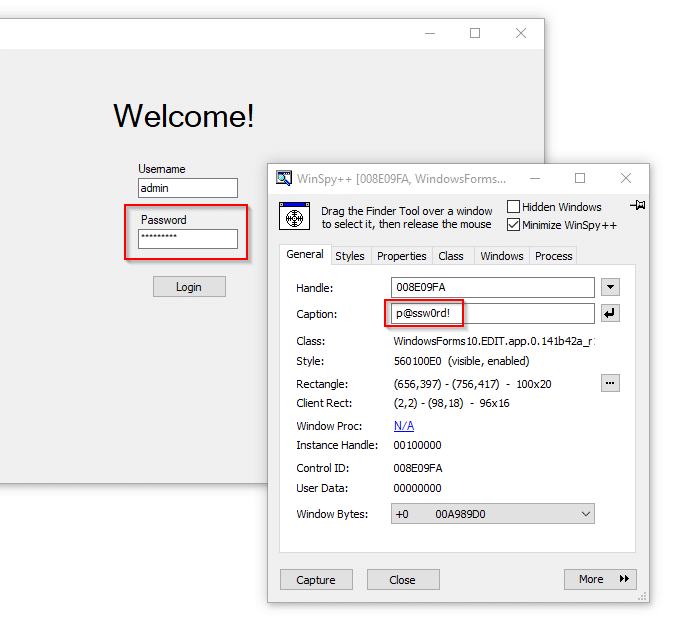Click the User Data value 00000000
The width and height of the screenshot is (689, 626).
coord(417,488)
